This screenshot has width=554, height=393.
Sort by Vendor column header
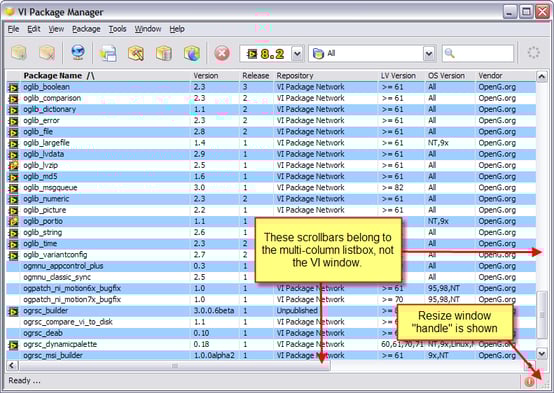pos(490,76)
